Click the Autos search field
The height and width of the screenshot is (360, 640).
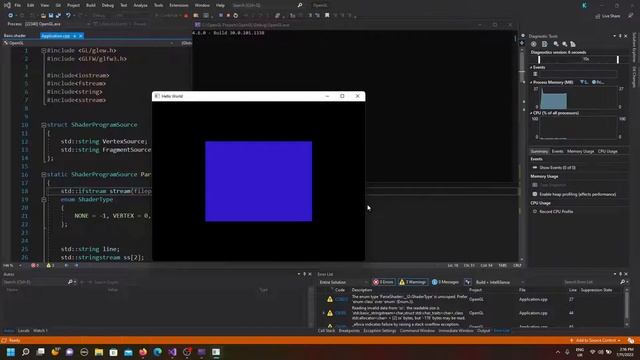35,282
